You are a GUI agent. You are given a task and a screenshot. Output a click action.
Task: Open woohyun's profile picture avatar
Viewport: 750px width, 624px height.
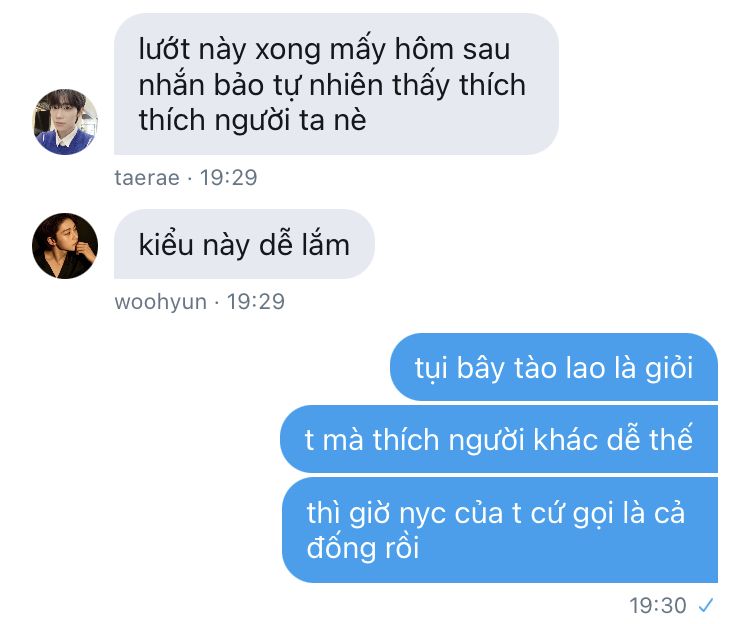point(65,246)
